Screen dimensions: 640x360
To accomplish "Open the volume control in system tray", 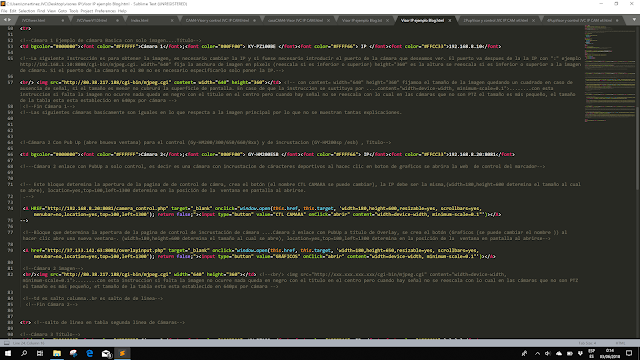I will pos(548,353).
